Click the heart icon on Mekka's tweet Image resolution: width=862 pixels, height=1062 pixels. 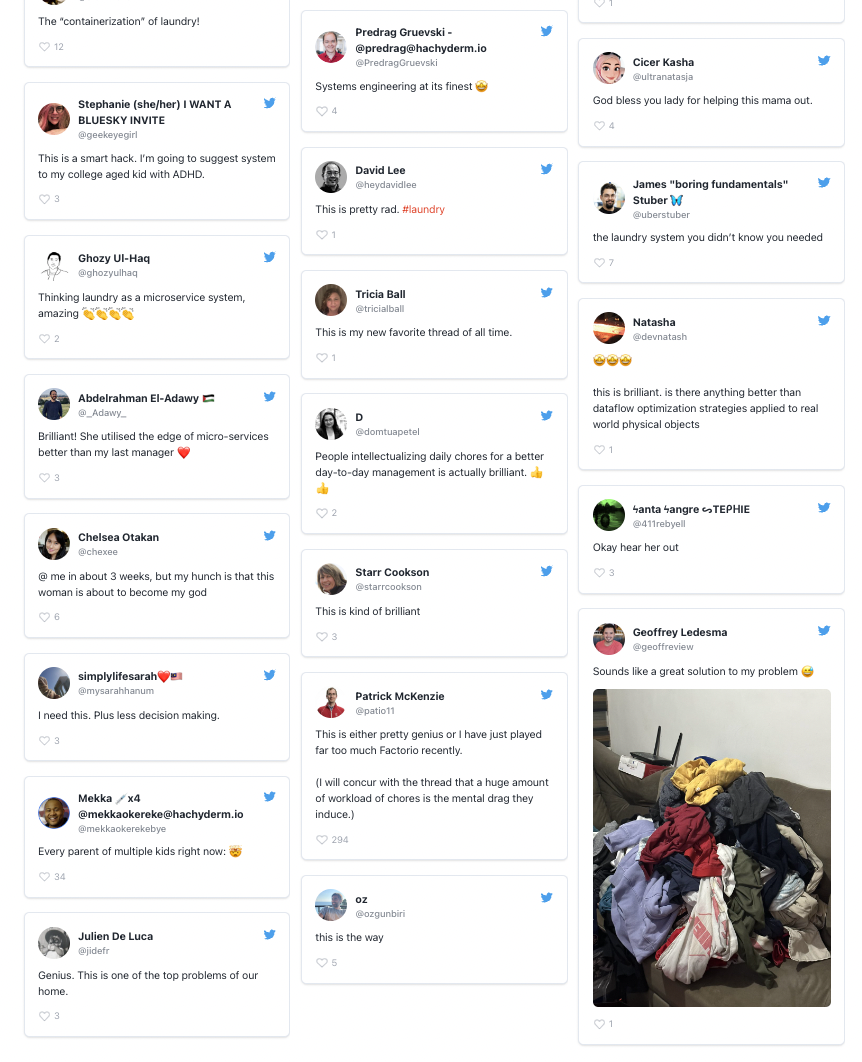pyautogui.click(x=45, y=876)
